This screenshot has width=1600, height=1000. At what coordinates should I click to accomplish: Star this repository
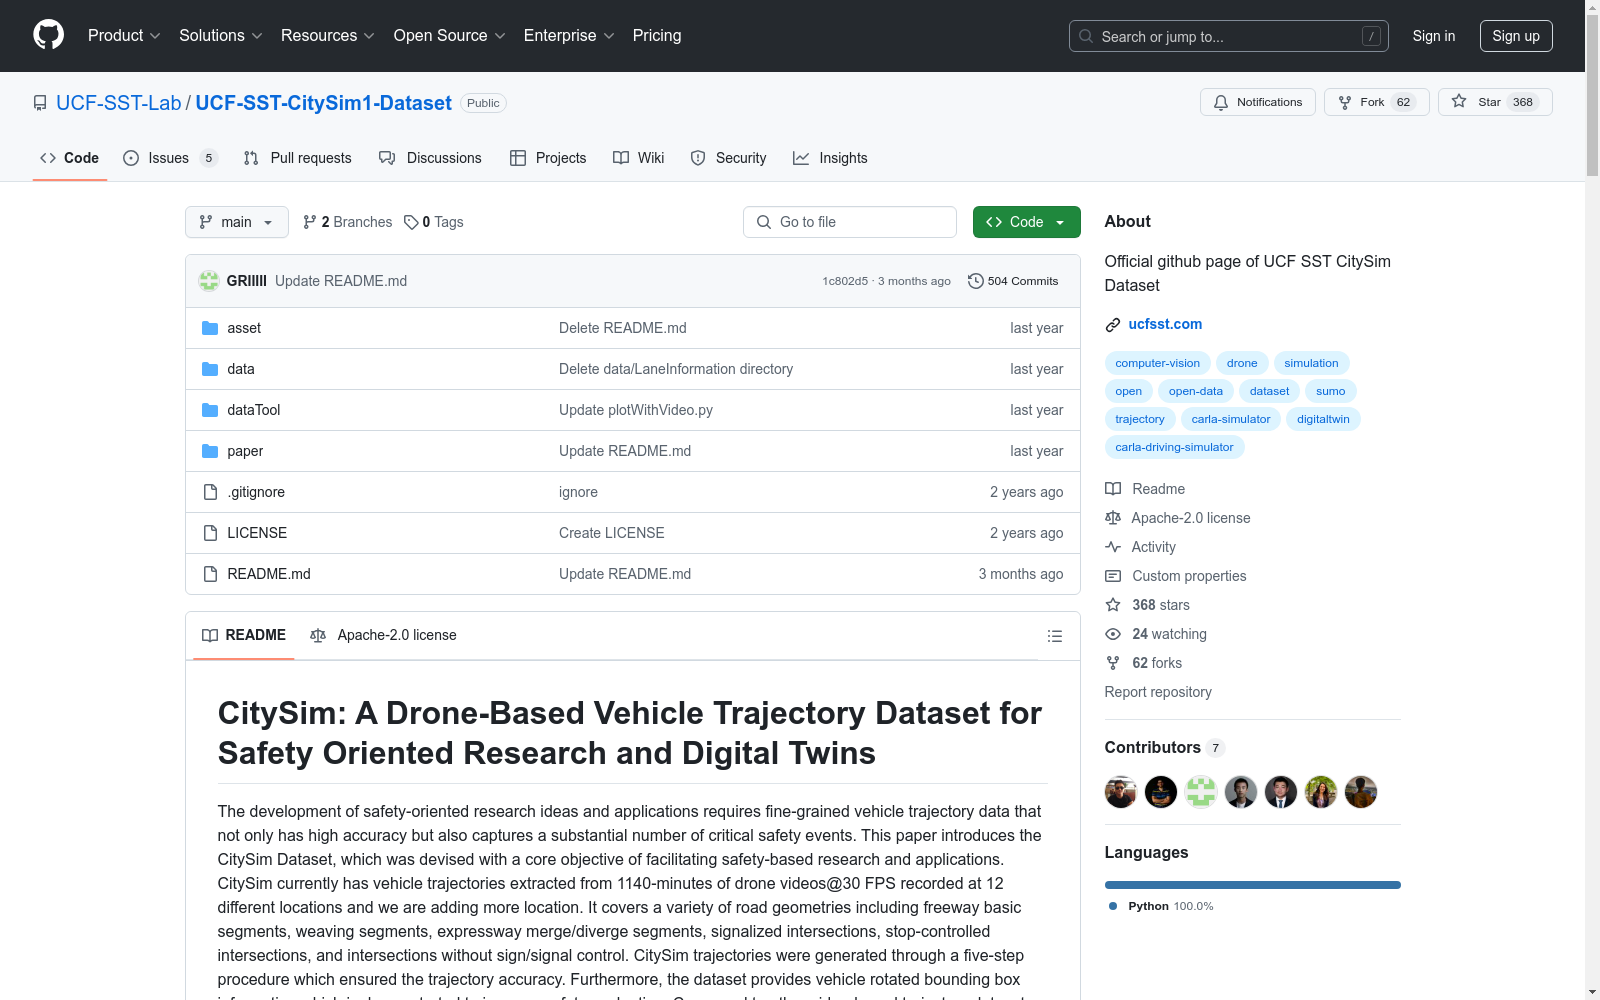coord(1494,102)
